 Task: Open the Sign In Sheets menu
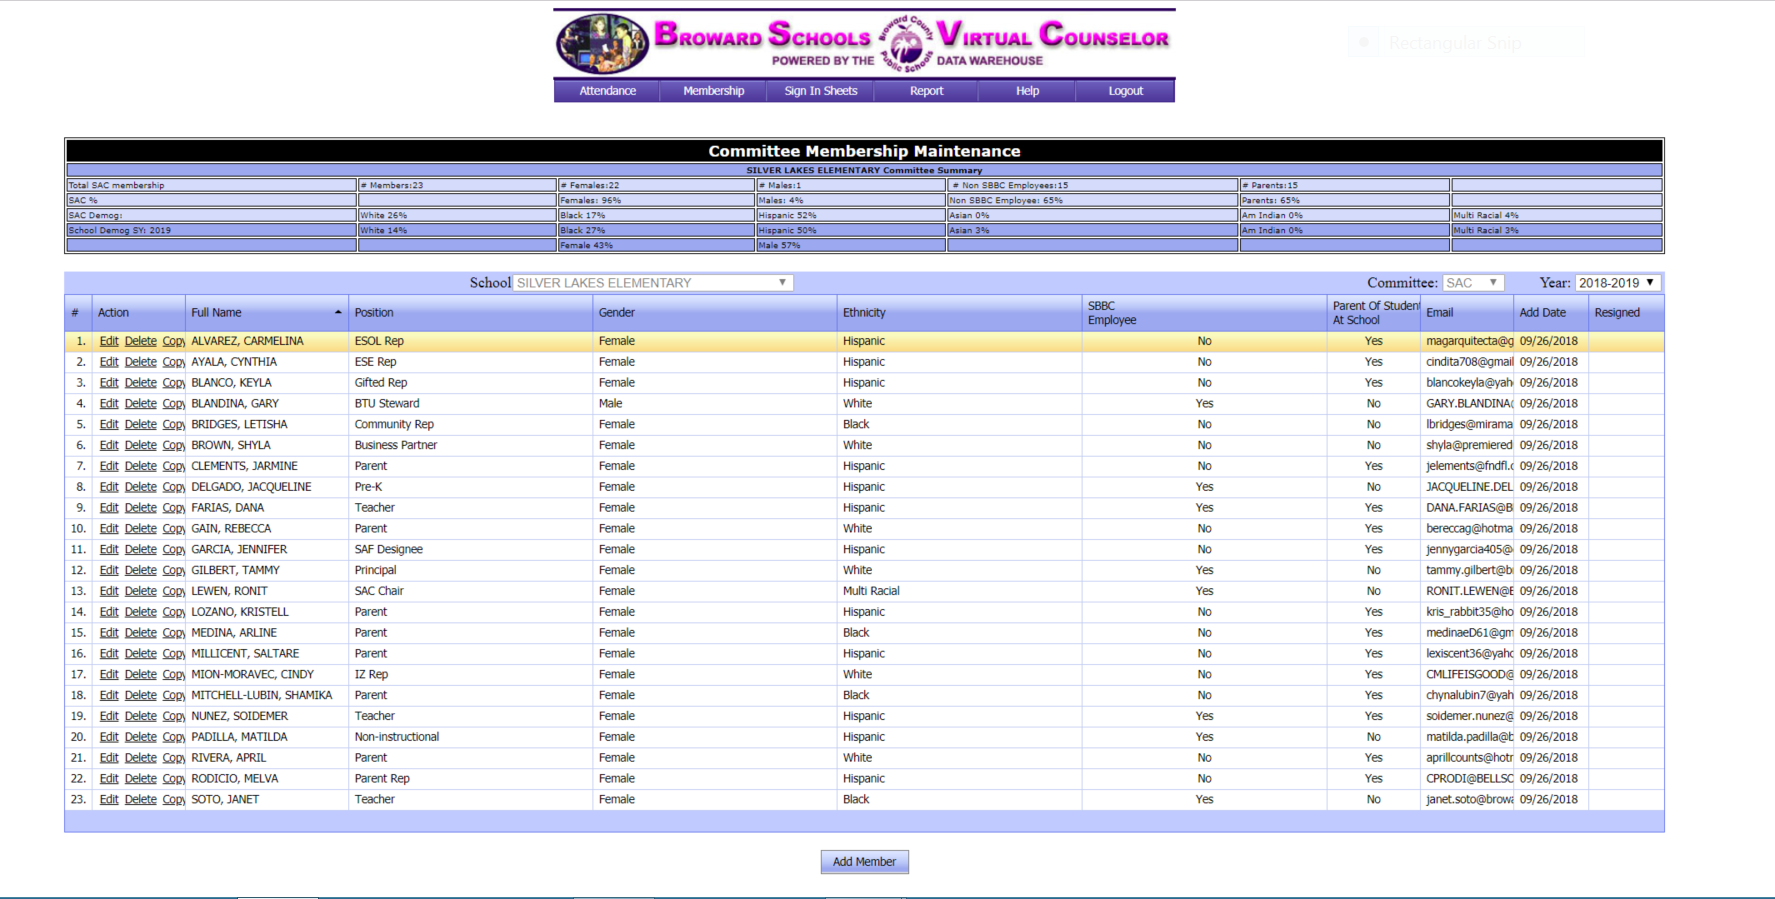(x=821, y=91)
